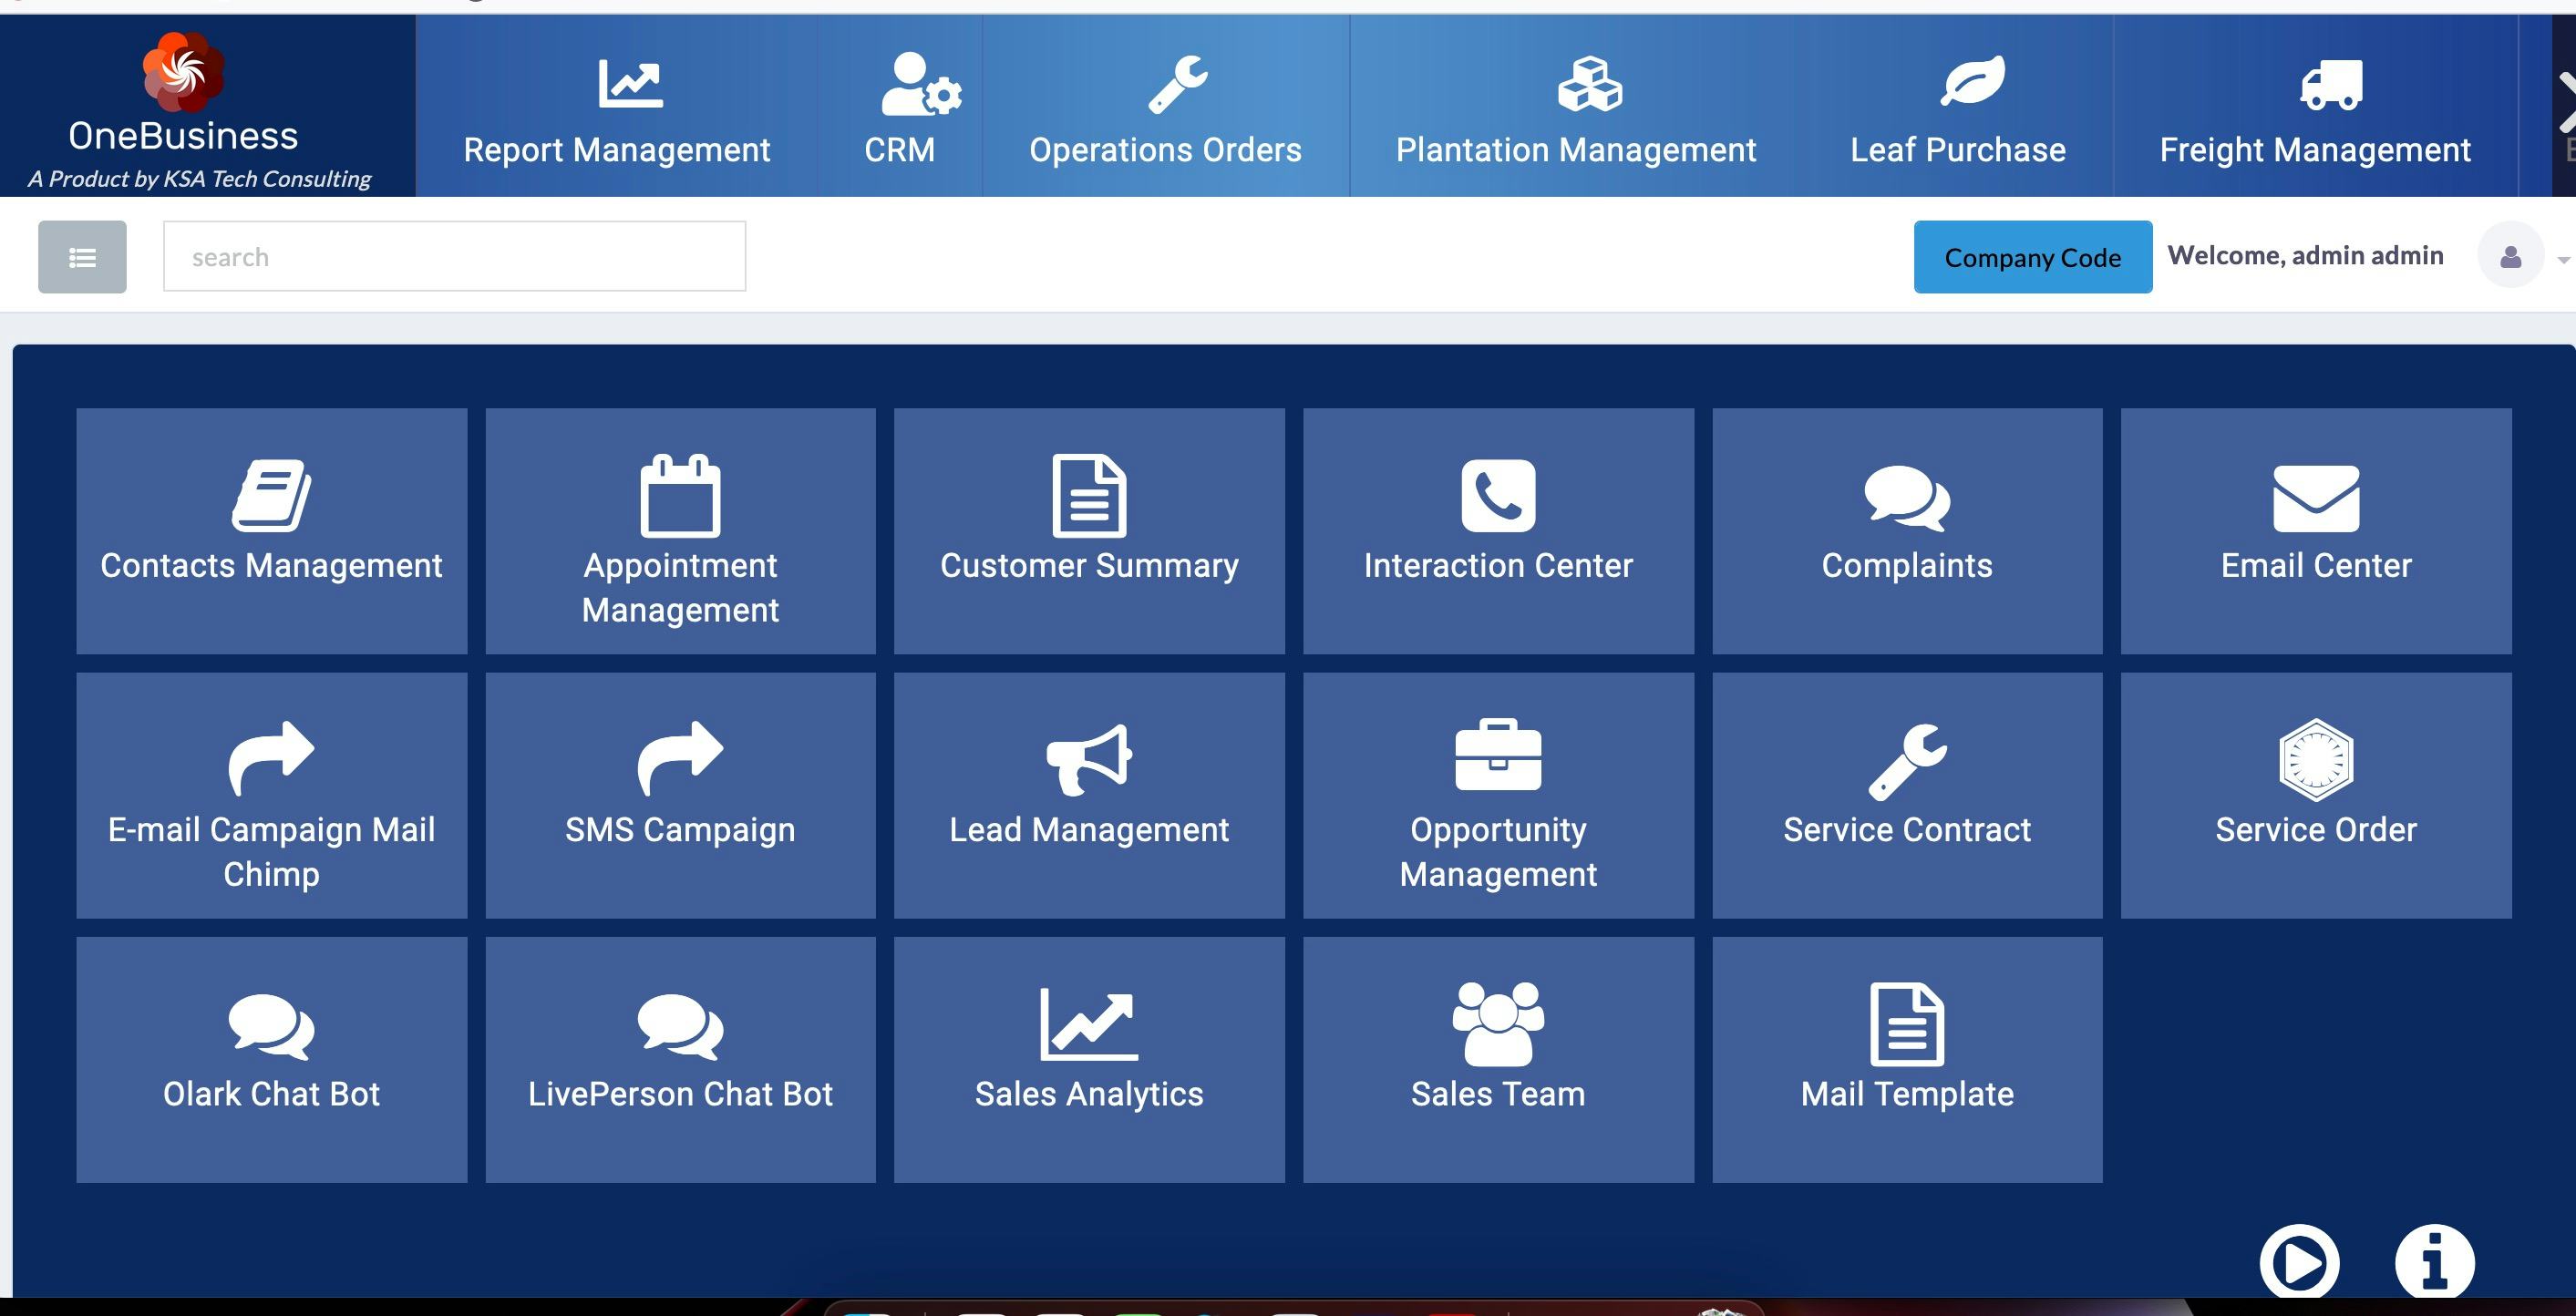Toggle the sidebar list menu button
Image resolution: width=2576 pixels, height=1316 pixels.
click(82, 257)
